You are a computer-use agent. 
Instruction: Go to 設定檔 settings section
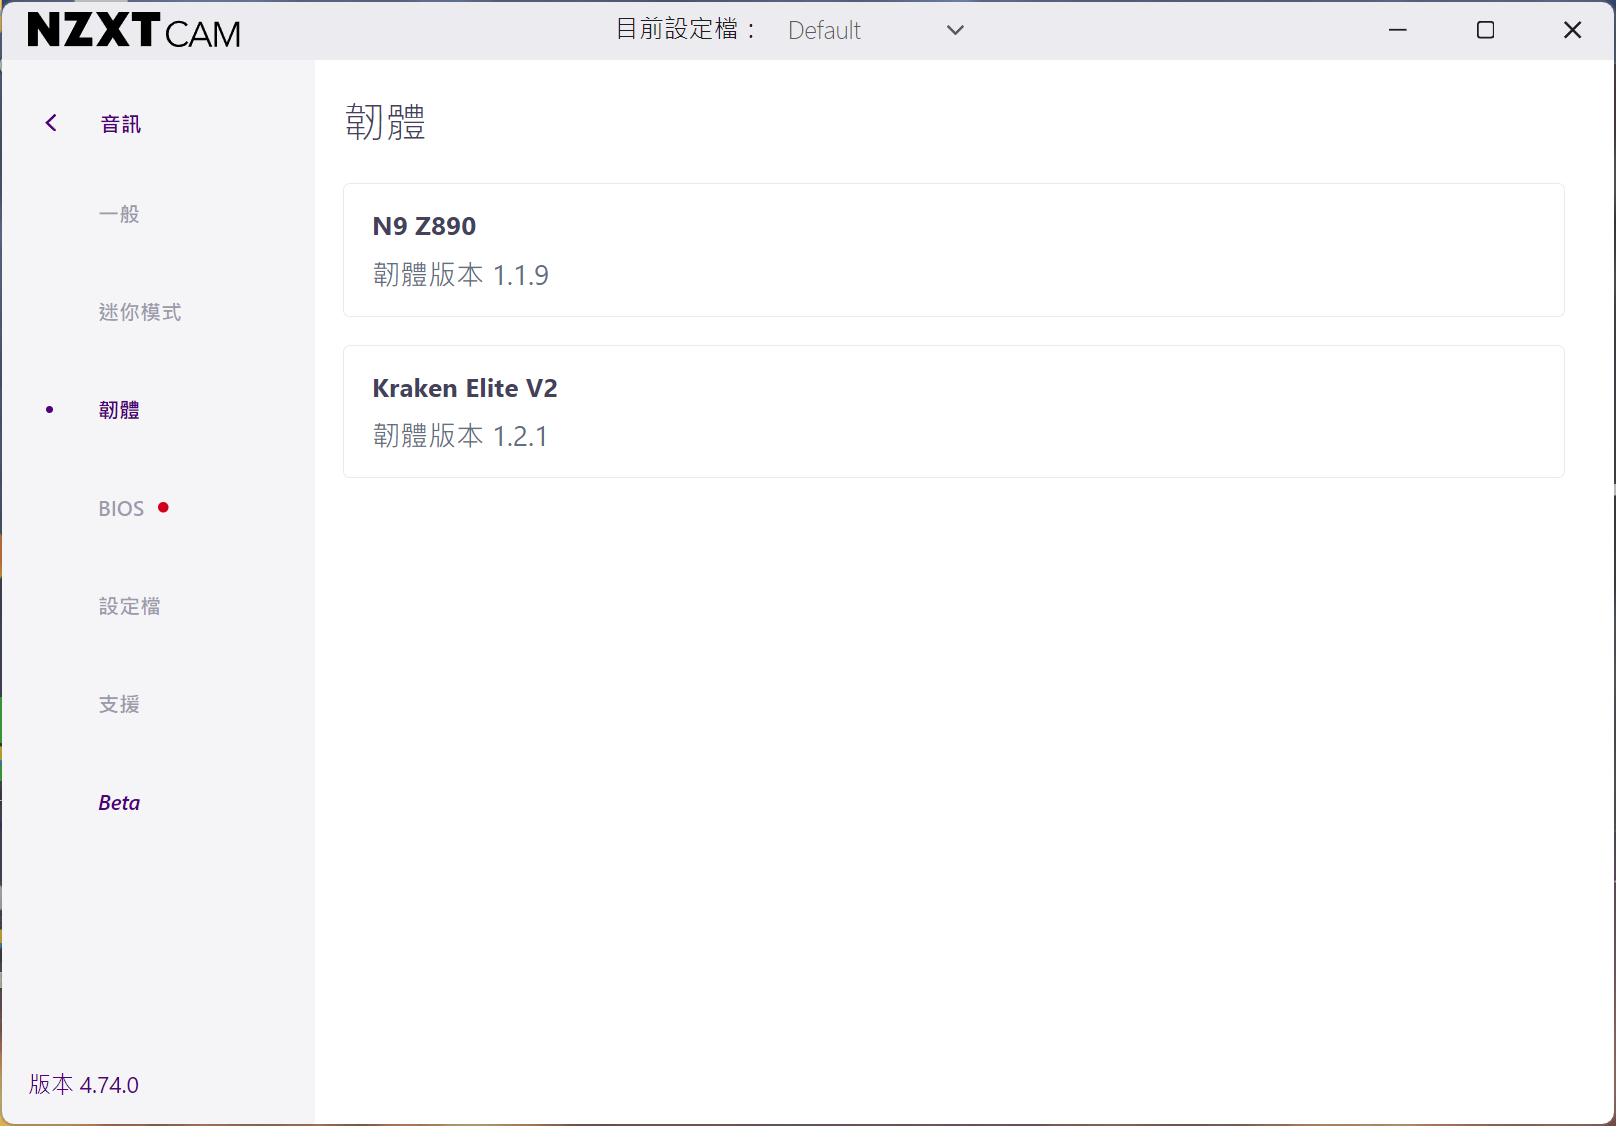point(129,606)
